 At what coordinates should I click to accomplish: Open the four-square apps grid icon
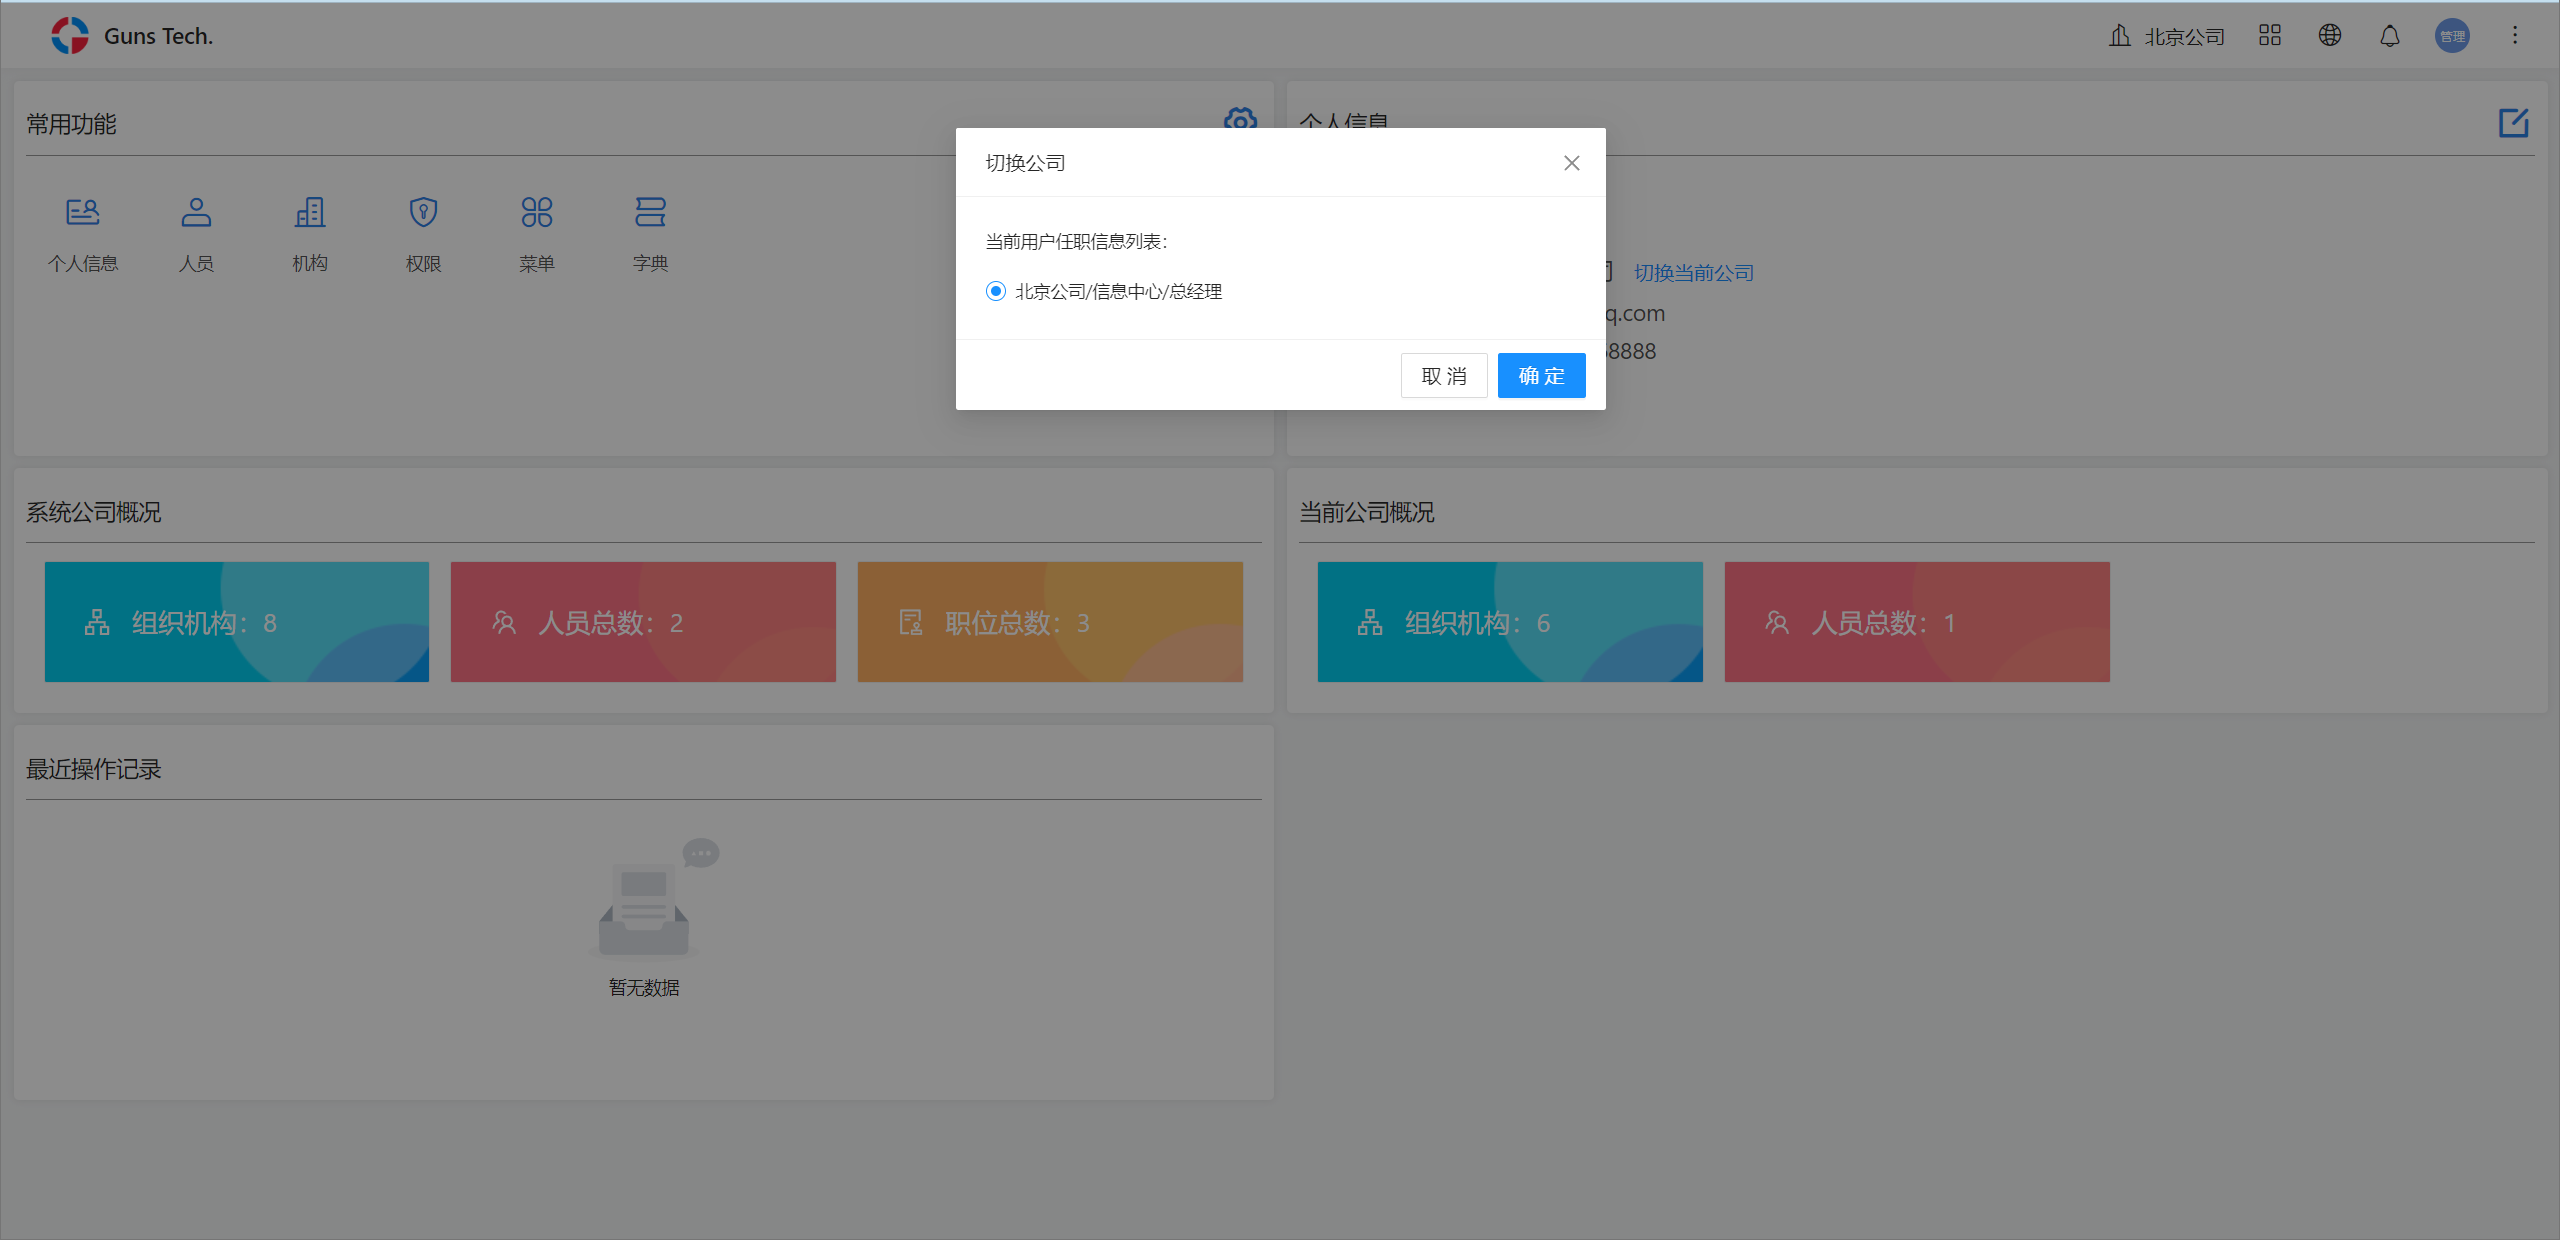(x=2269, y=36)
